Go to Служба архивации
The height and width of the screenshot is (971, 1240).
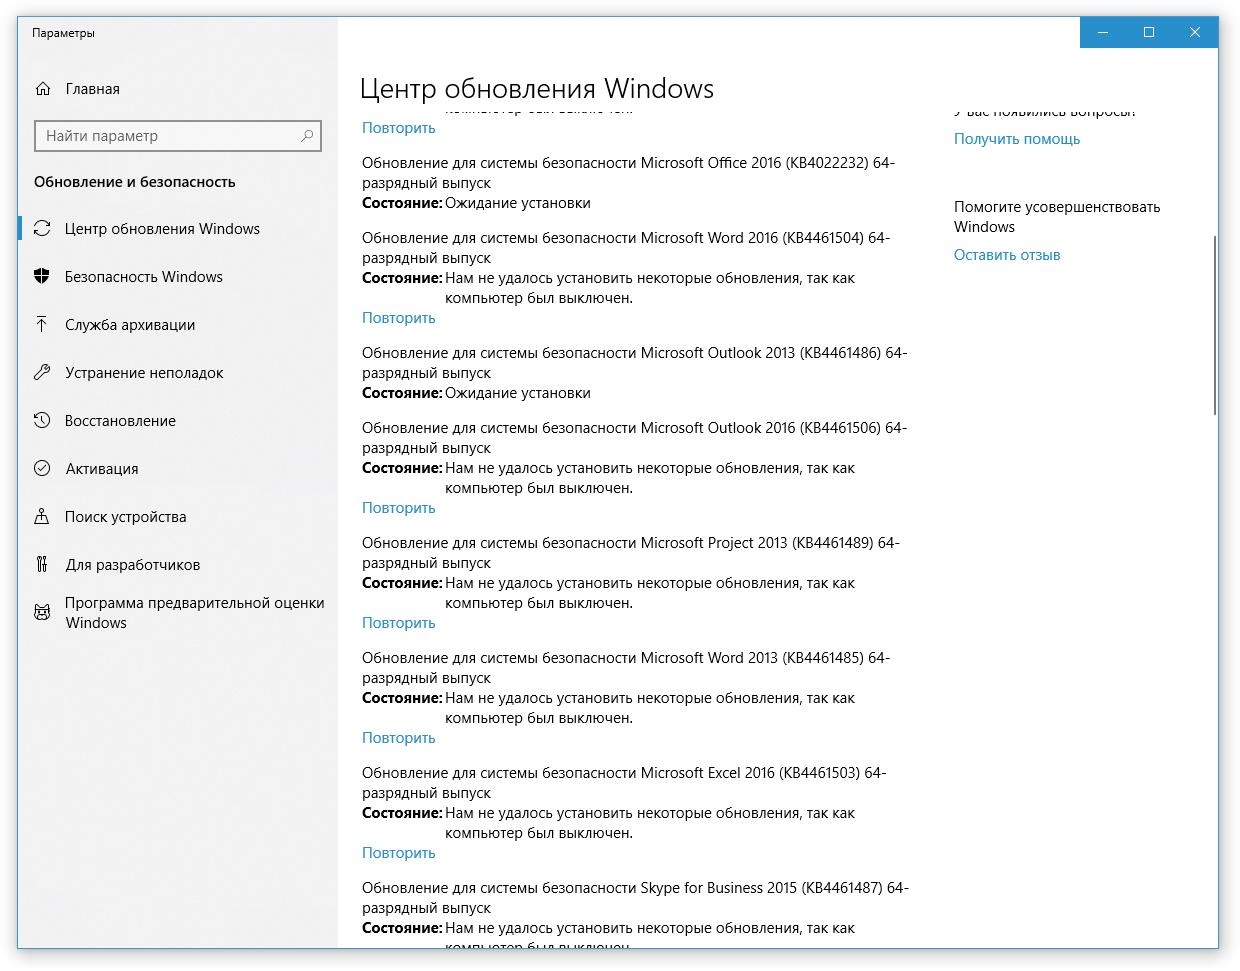(178, 324)
